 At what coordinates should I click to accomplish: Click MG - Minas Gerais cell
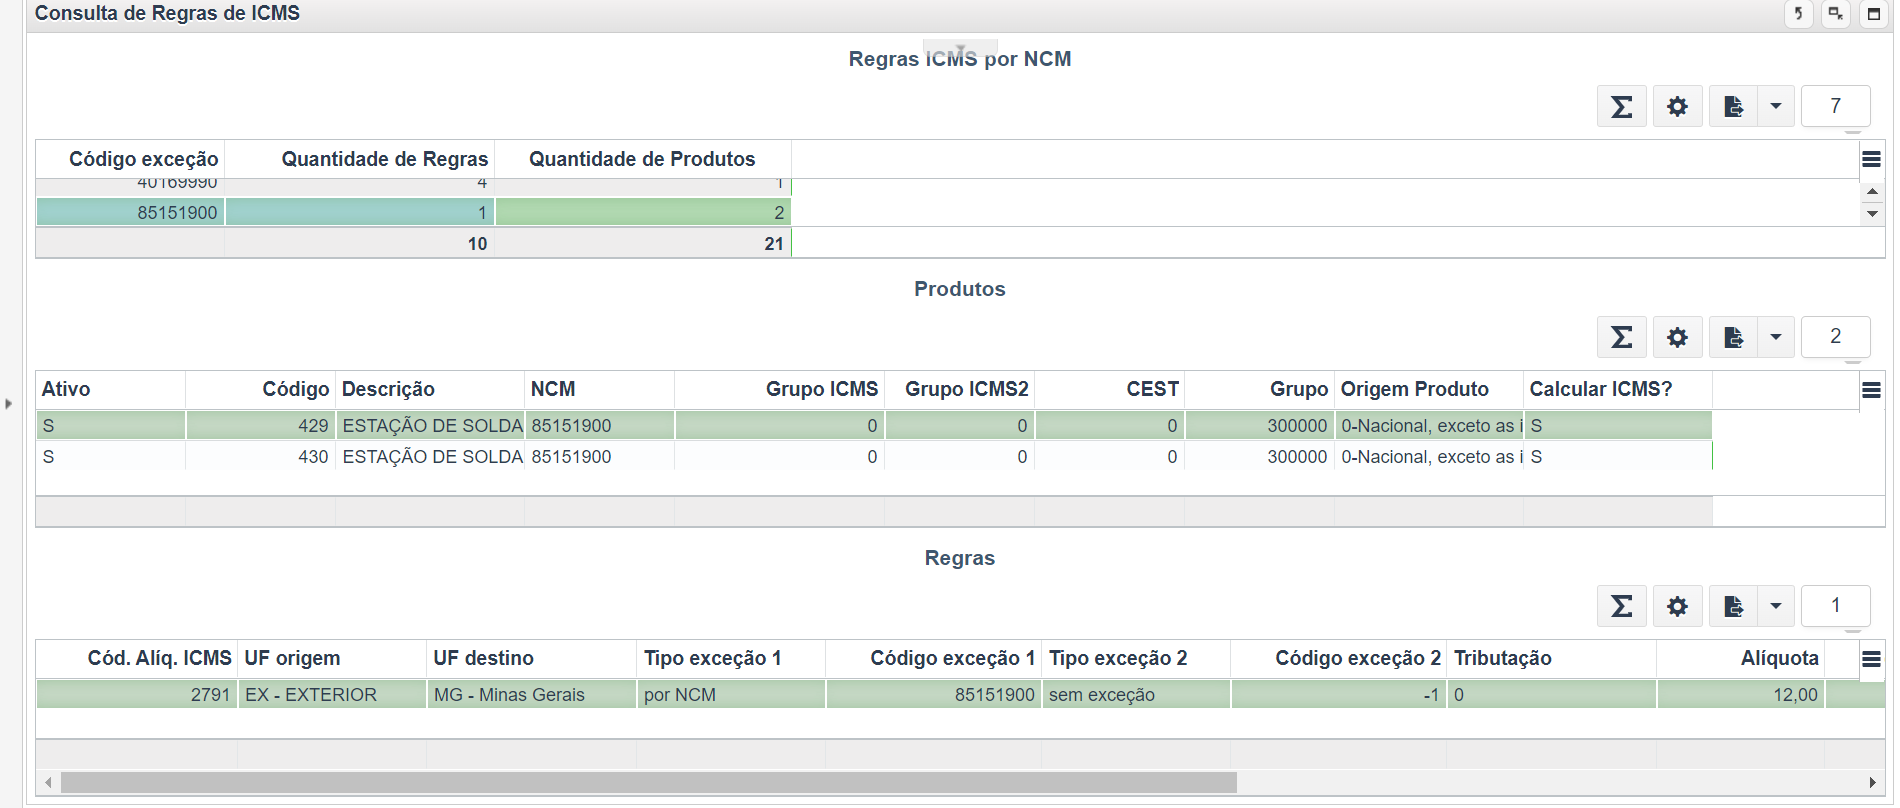click(x=532, y=695)
